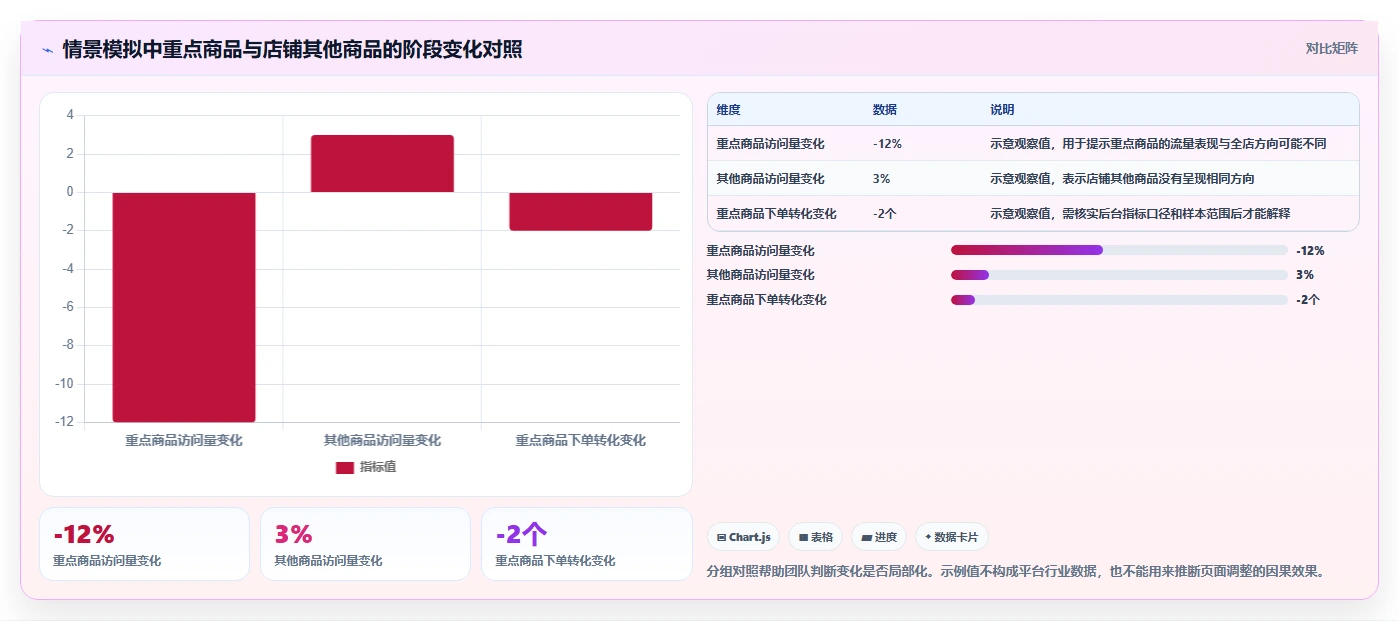The height and width of the screenshot is (621, 1399).
Task: Click the 对比矩阵 label in the header
Action: pyautogui.click(x=1332, y=48)
